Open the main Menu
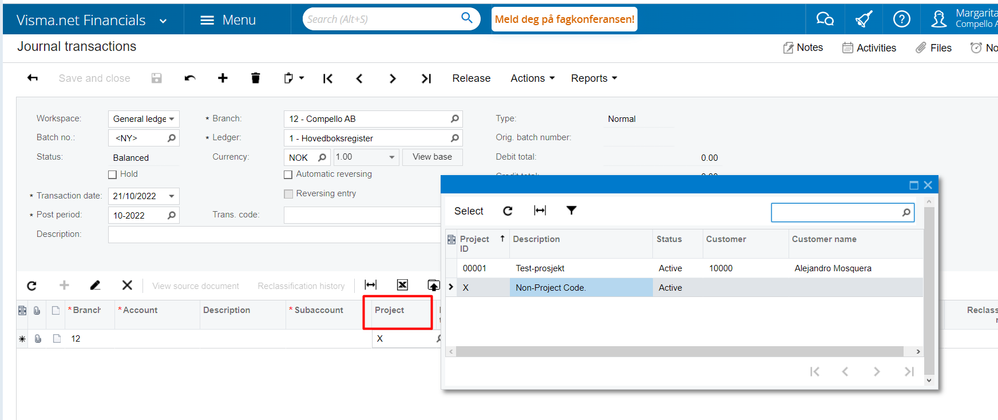Screen dimensions: 998x420 [228, 20]
